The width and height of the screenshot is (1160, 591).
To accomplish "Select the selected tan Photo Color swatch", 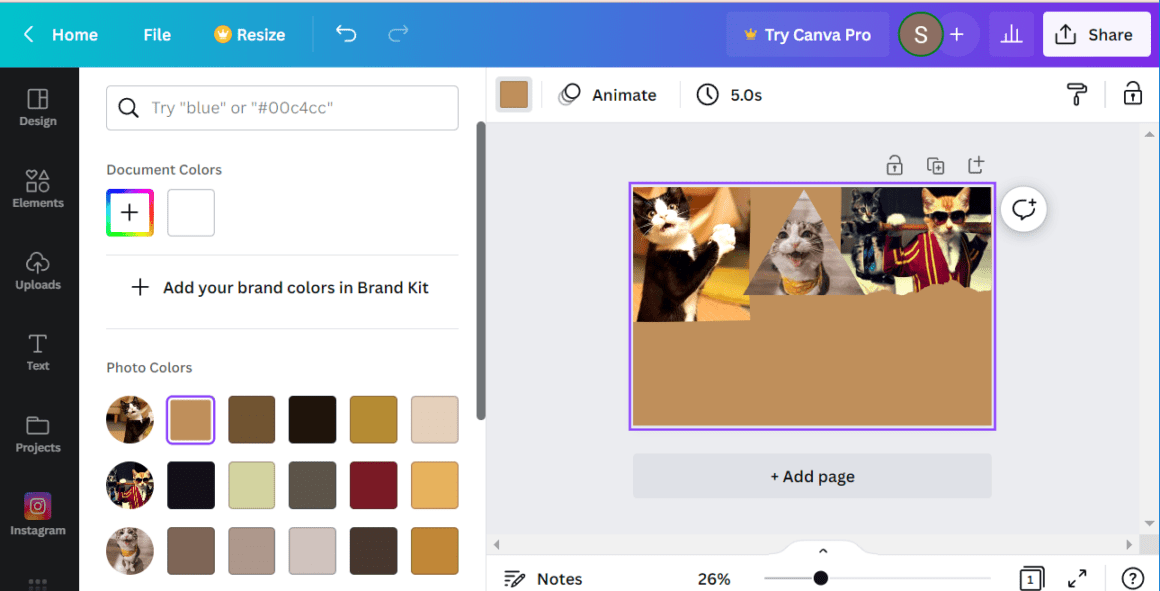I will 190,419.
